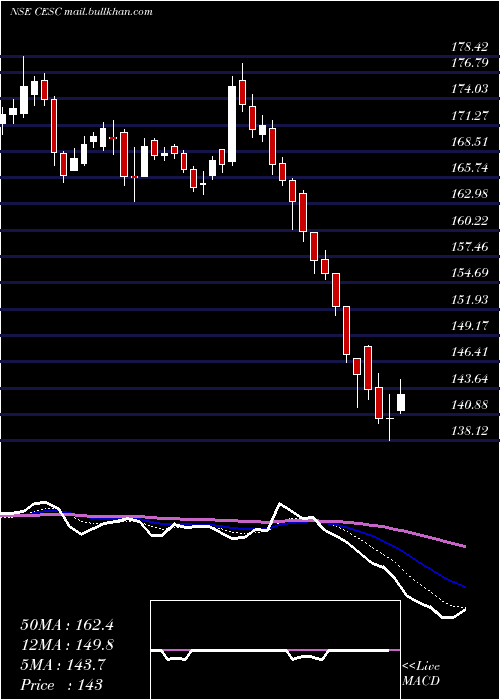Viewport: 500px width, 700px height.
Task: Click the 151.93 price level label
Action: pyautogui.click(x=470, y=300)
